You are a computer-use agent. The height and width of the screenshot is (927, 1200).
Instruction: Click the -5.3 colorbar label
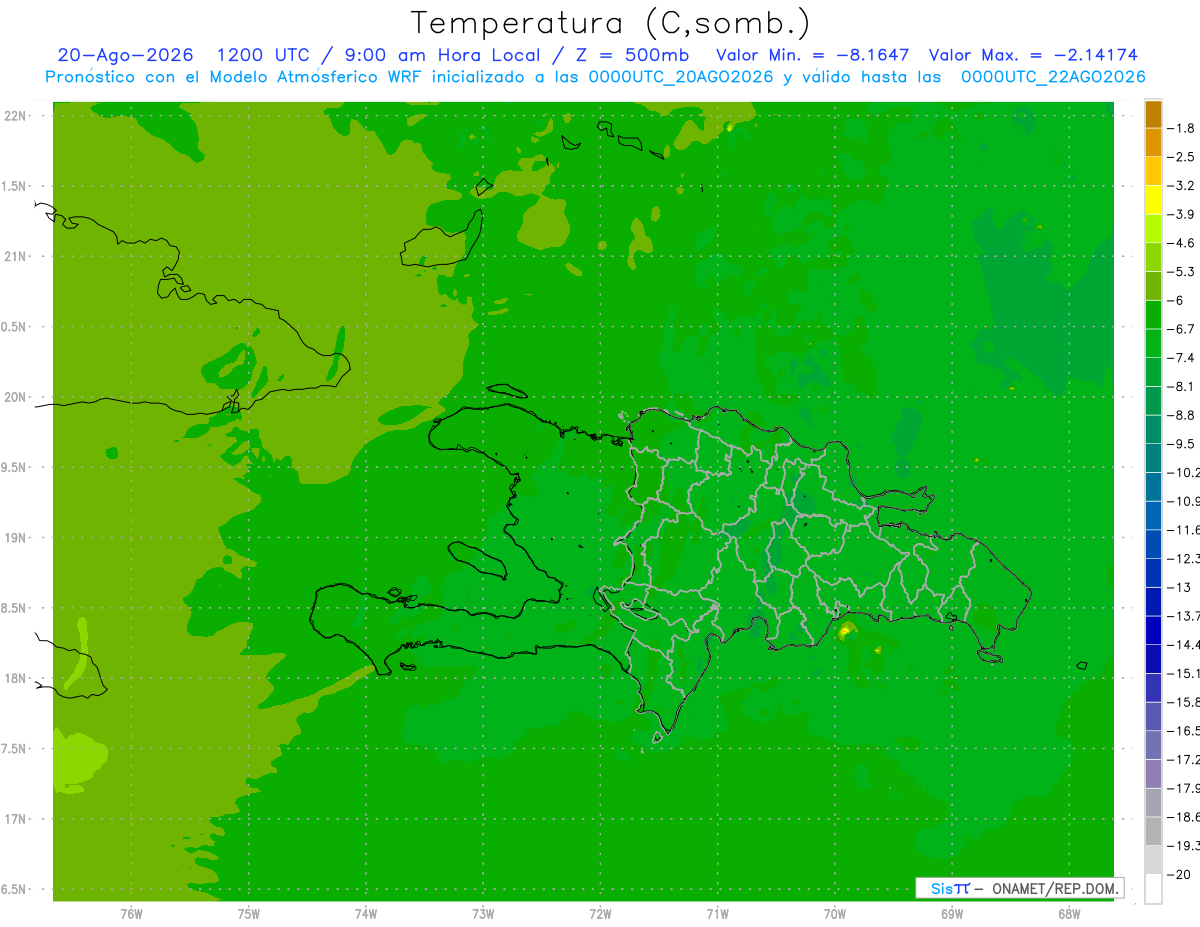click(x=1183, y=272)
